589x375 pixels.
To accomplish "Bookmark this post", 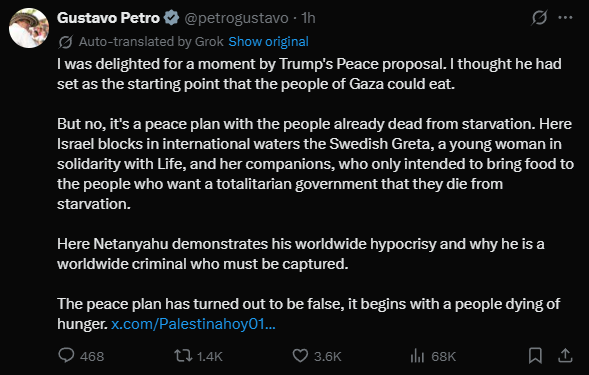I will tap(535, 355).
